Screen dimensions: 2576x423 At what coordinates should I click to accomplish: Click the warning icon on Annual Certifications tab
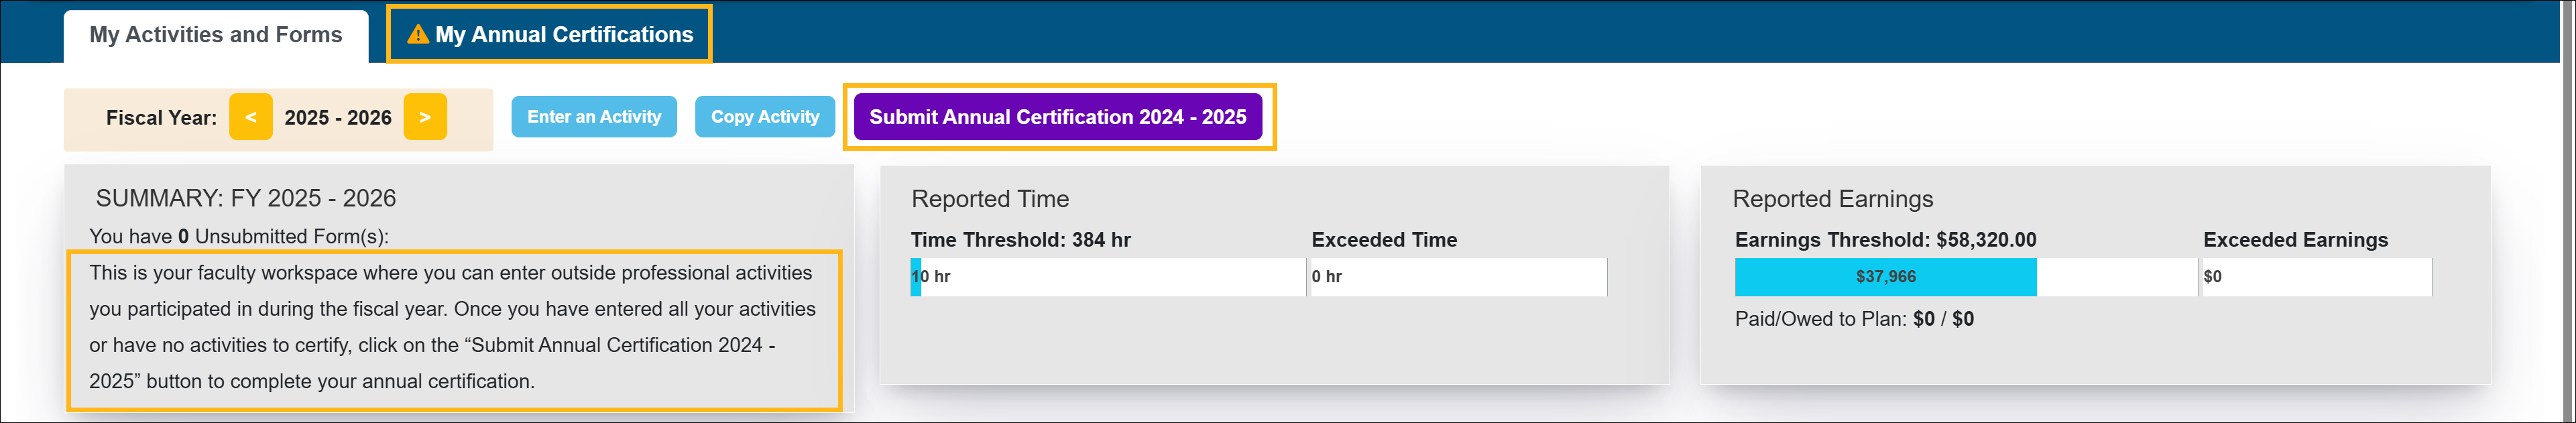[418, 35]
